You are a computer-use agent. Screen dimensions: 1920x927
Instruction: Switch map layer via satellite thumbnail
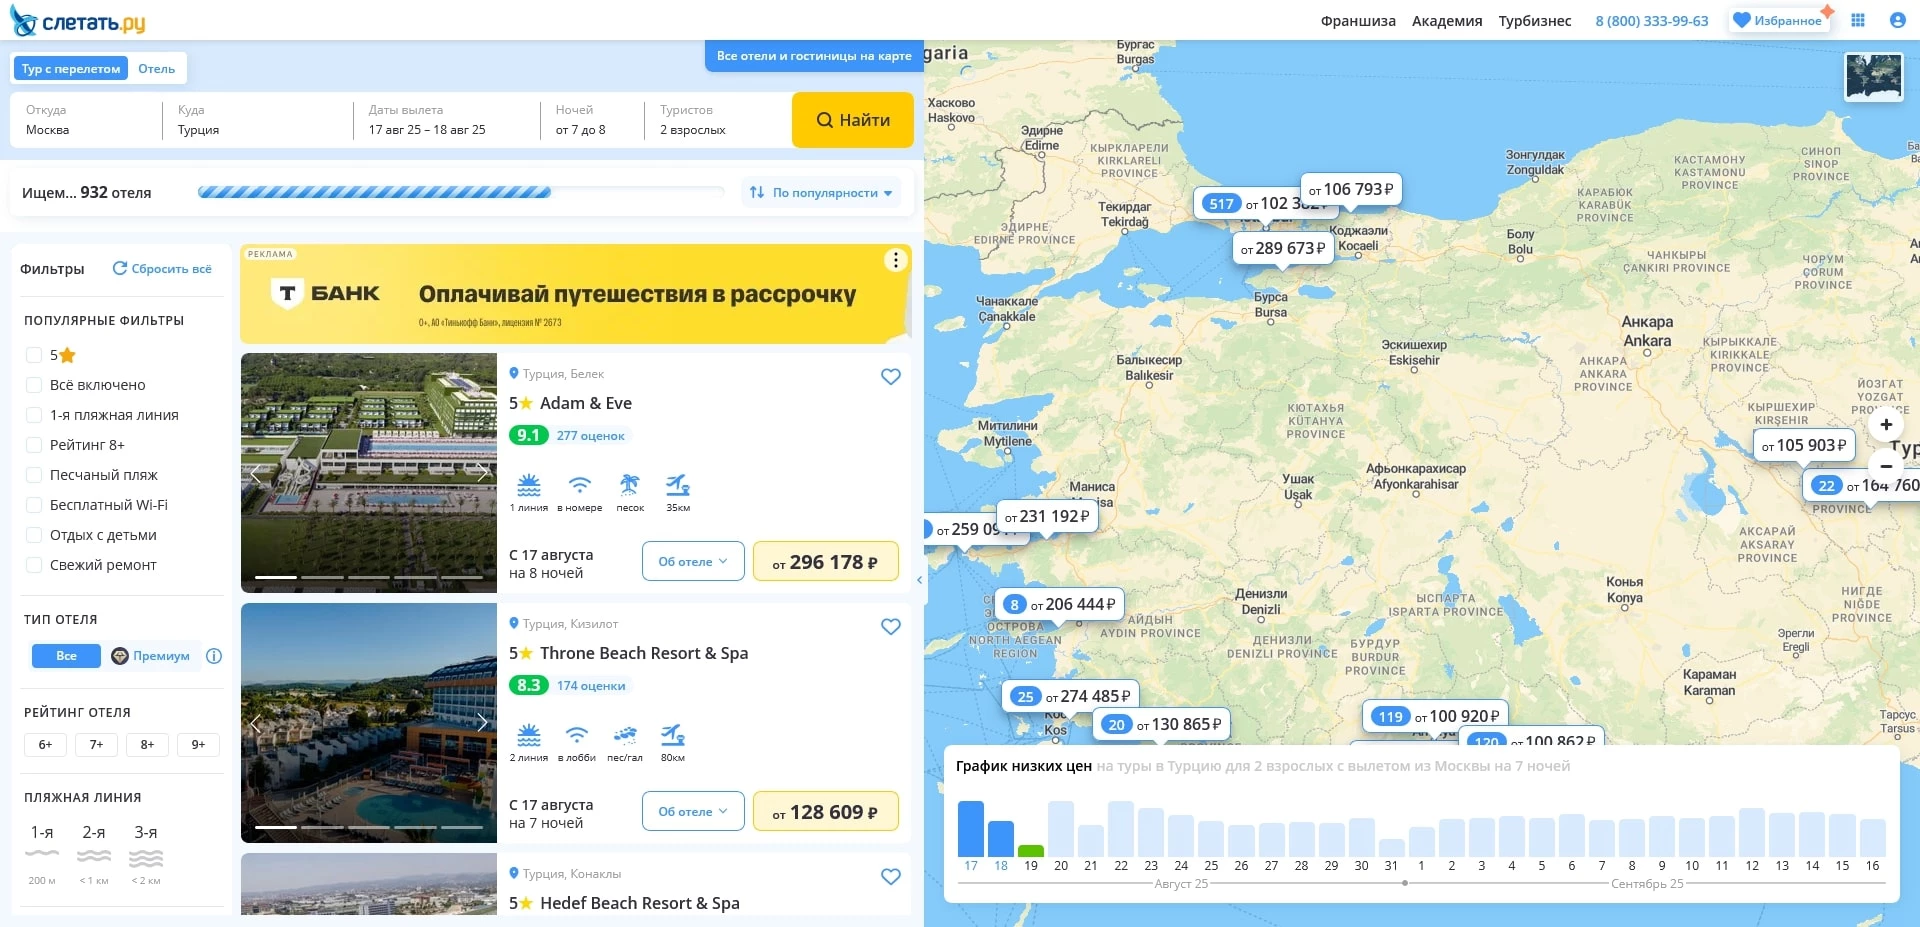coord(1873,77)
